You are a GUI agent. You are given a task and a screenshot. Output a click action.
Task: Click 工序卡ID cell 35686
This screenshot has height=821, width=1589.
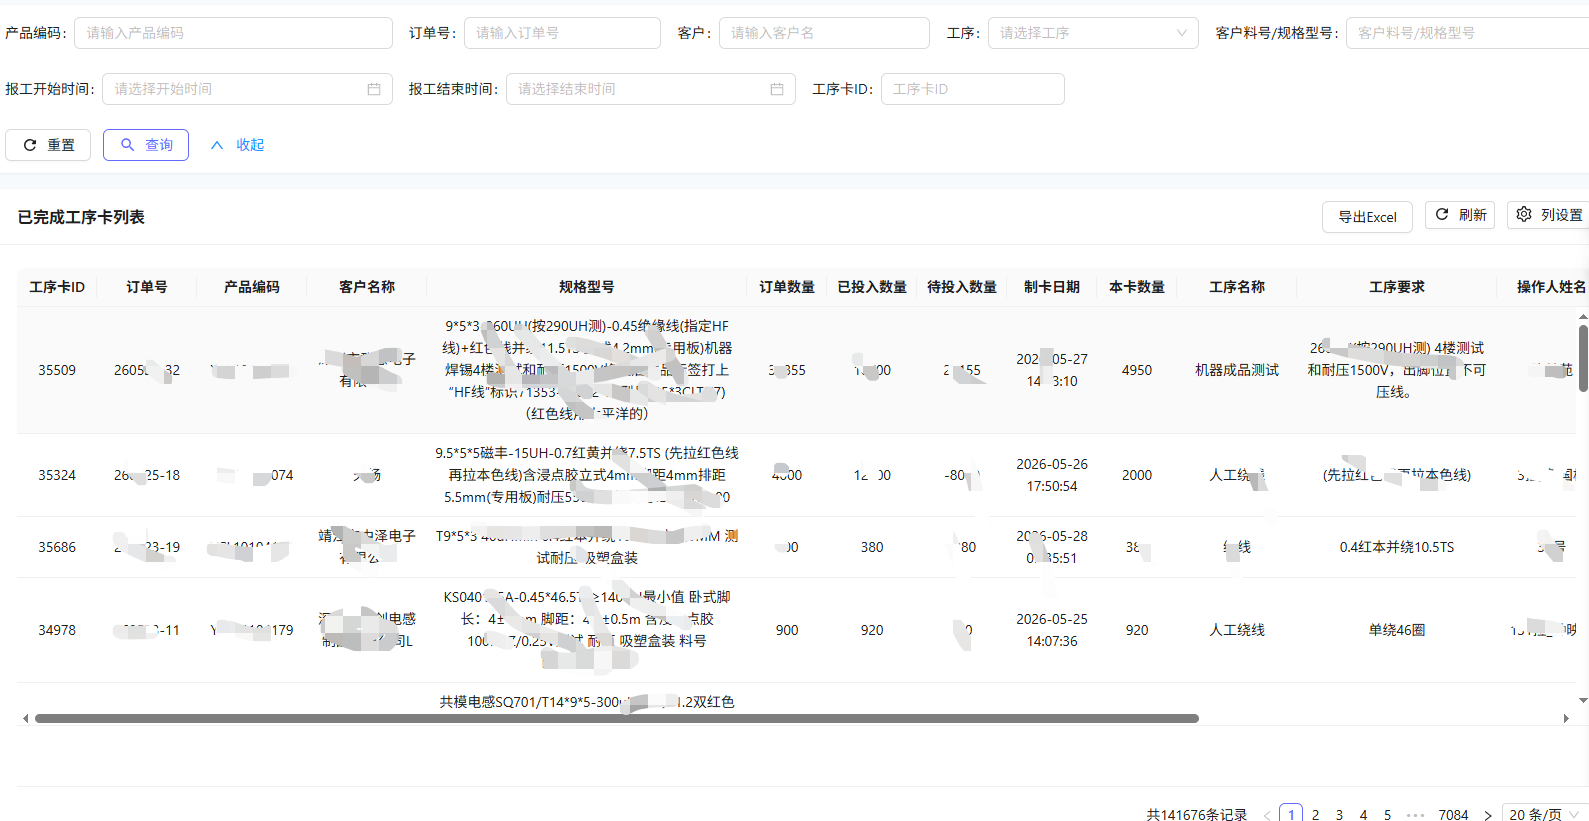pos(57,547)
